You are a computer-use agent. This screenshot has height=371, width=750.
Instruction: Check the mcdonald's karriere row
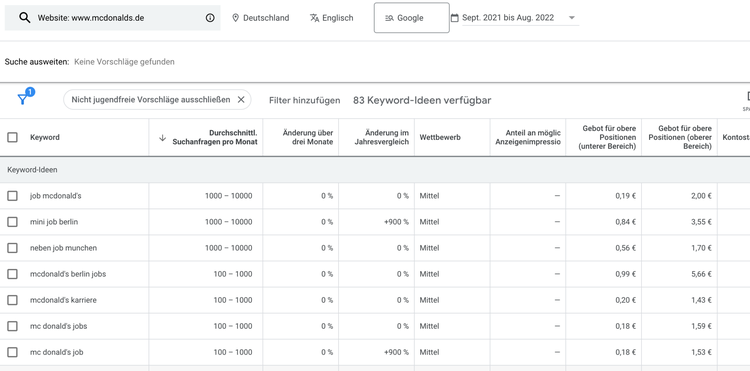[12, 300]
